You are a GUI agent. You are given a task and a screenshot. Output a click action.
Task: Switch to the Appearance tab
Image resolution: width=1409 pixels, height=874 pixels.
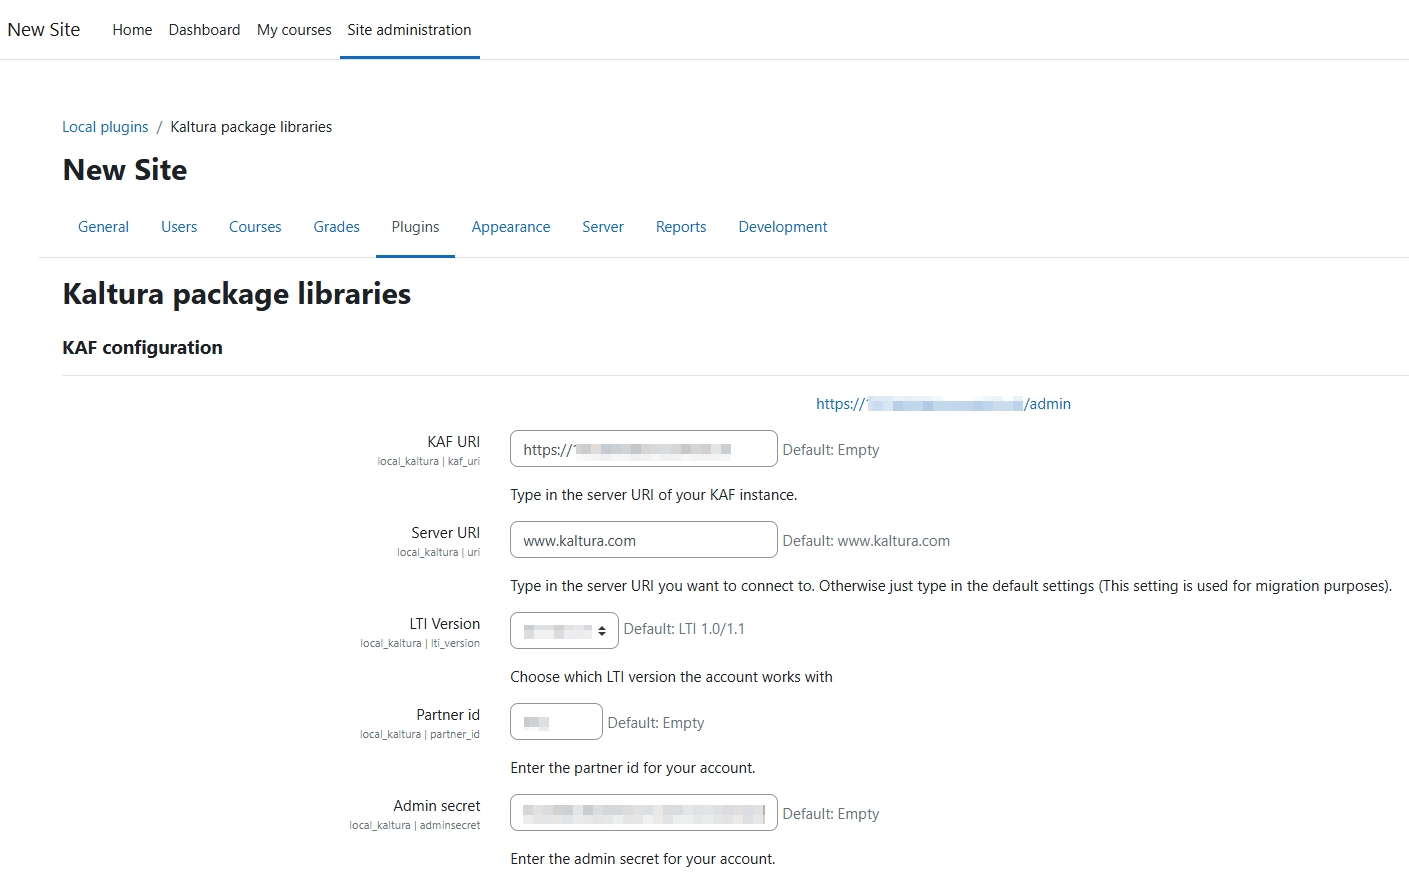coord(511,227)
